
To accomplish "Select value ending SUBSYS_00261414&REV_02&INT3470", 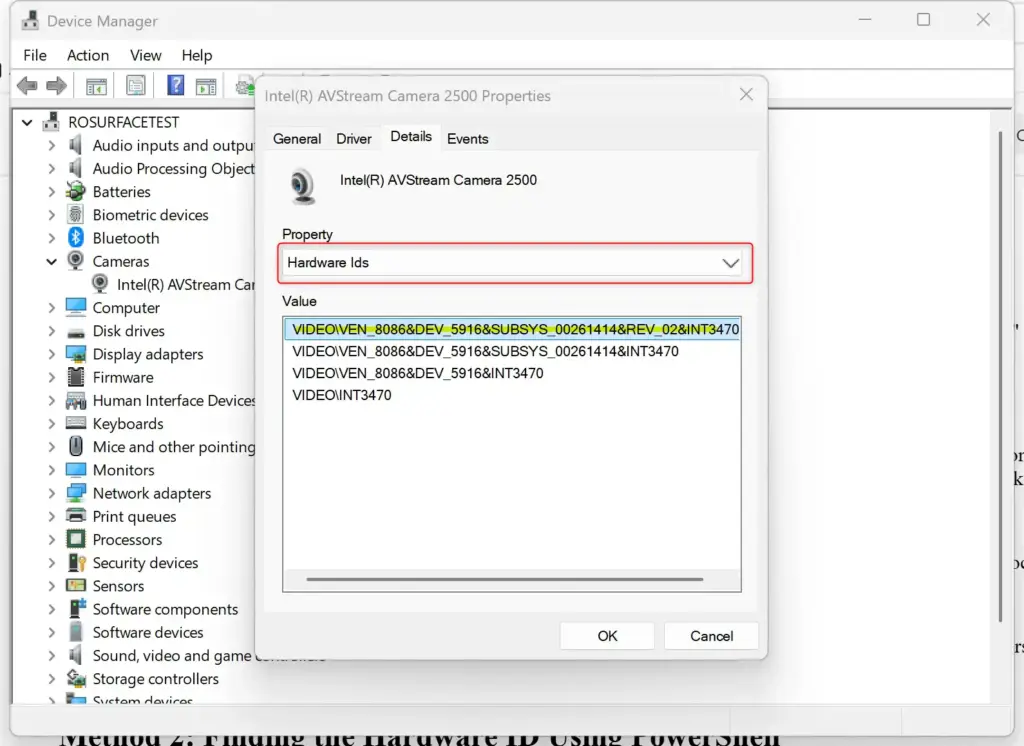I will (515, 329).
